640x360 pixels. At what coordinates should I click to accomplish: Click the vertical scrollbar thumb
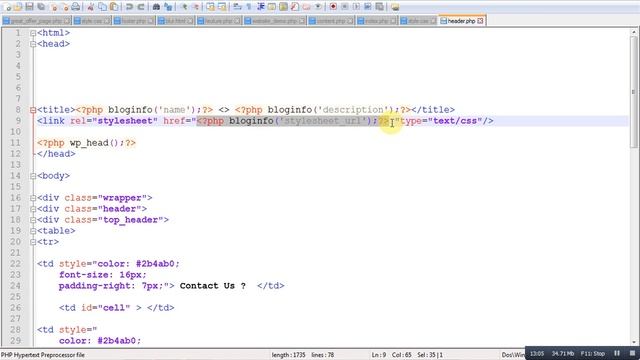(634, 92)
